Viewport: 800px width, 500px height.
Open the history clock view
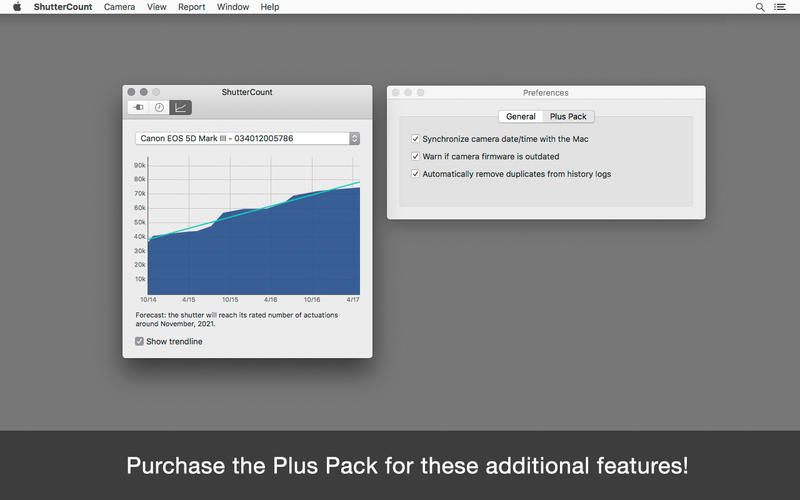(x=159, y=107)
